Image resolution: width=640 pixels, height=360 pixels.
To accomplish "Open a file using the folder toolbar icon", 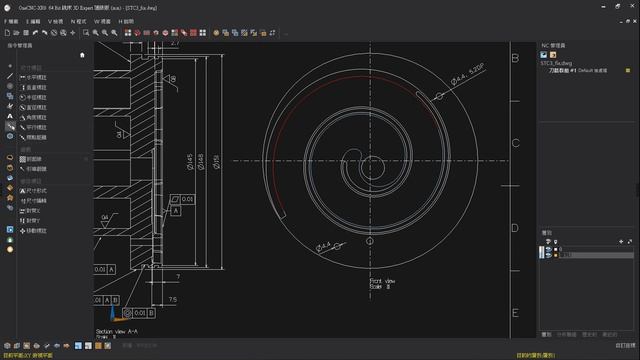I will point(16,33).
